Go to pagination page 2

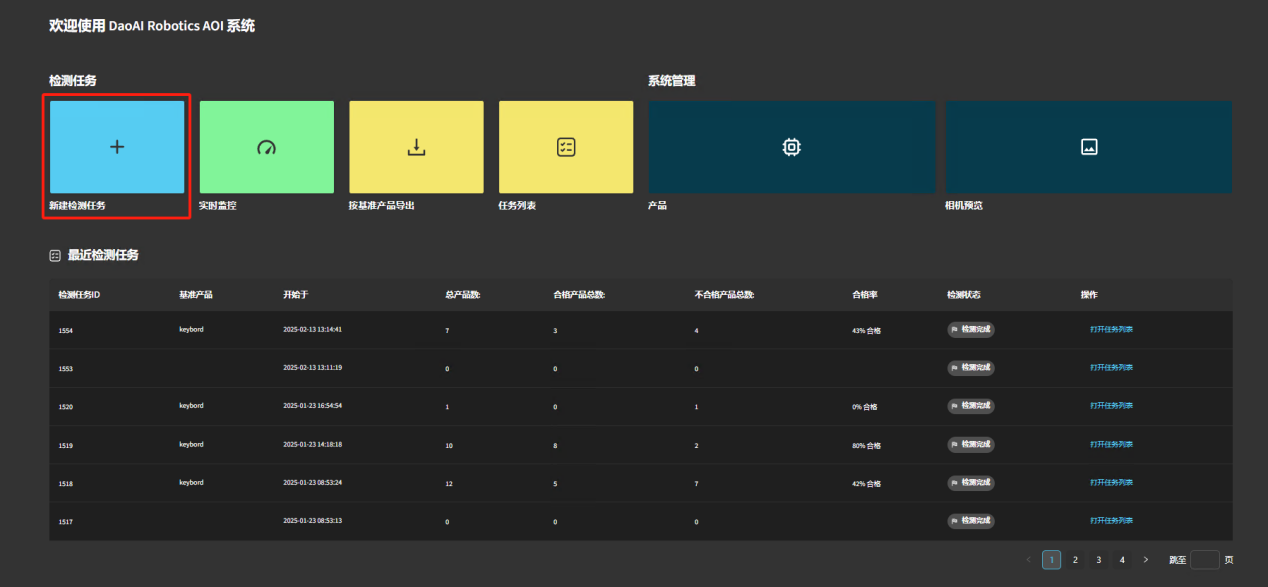point(1075,560)
